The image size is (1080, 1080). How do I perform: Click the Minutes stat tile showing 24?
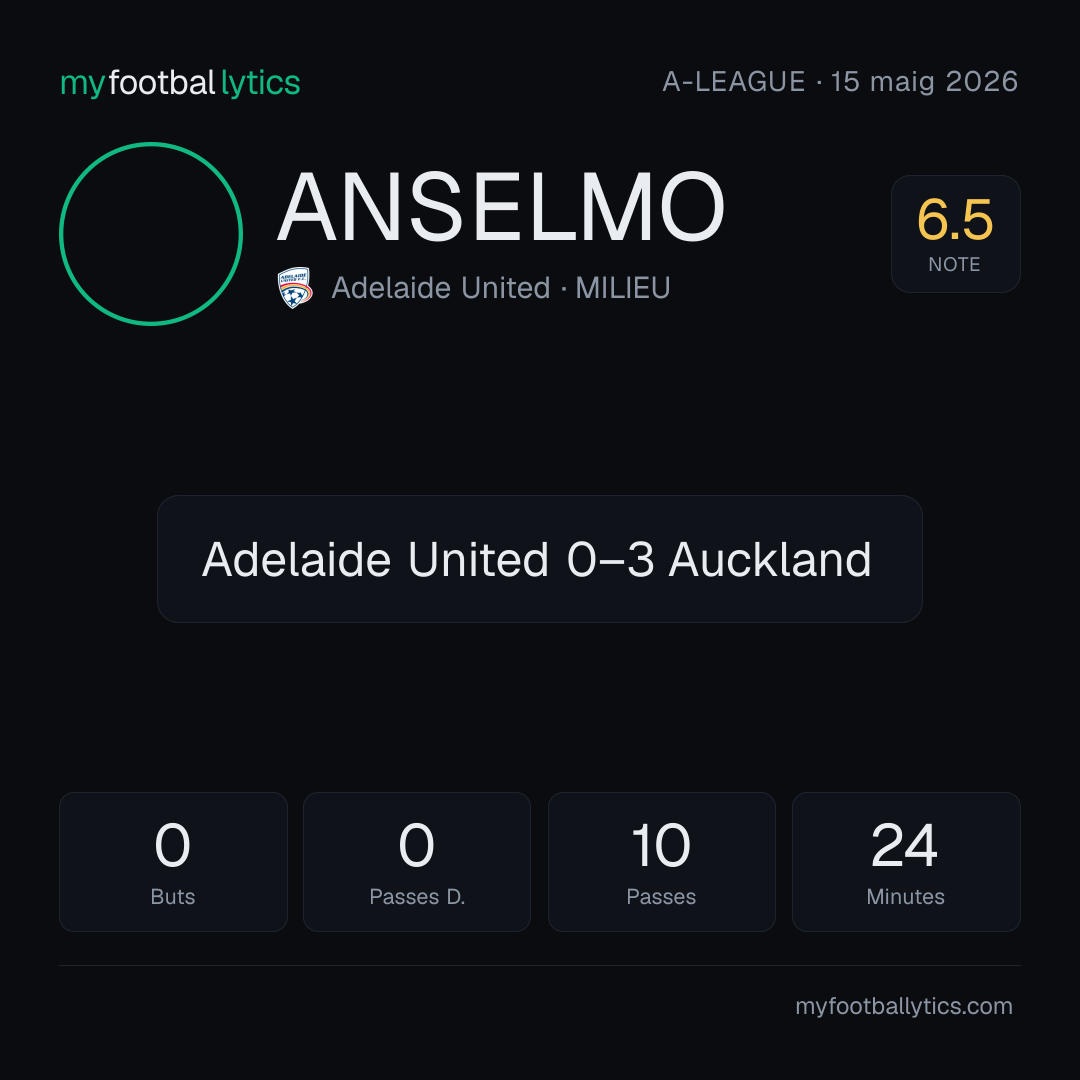(906, 862)
